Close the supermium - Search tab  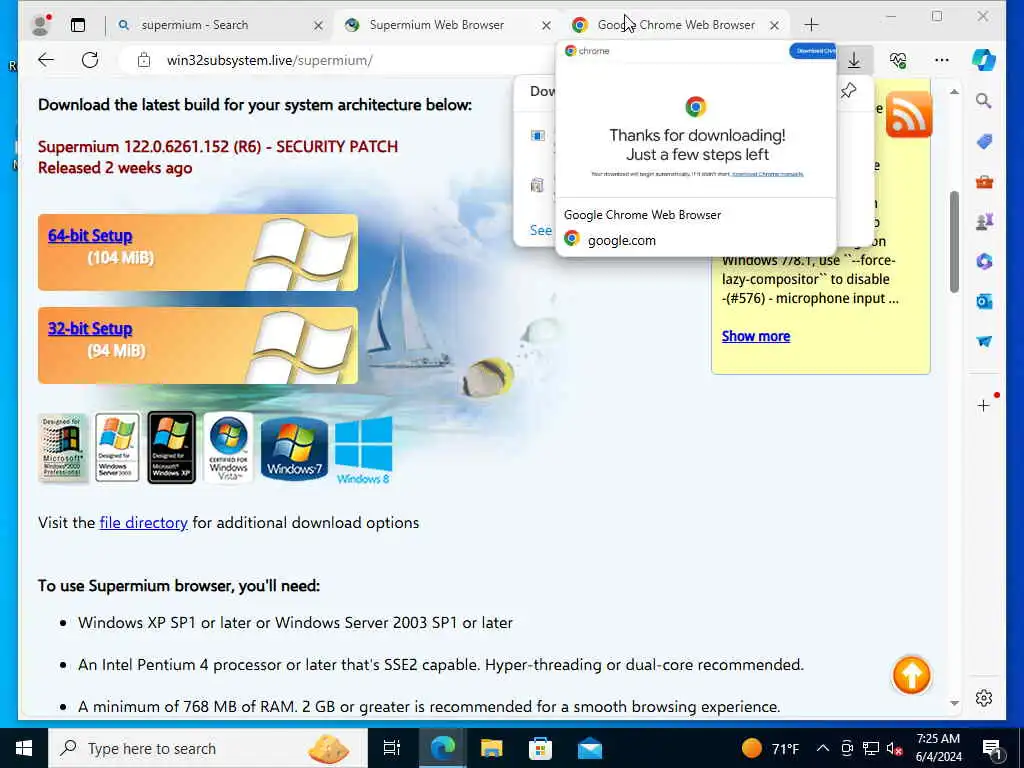tap(318, 25)
